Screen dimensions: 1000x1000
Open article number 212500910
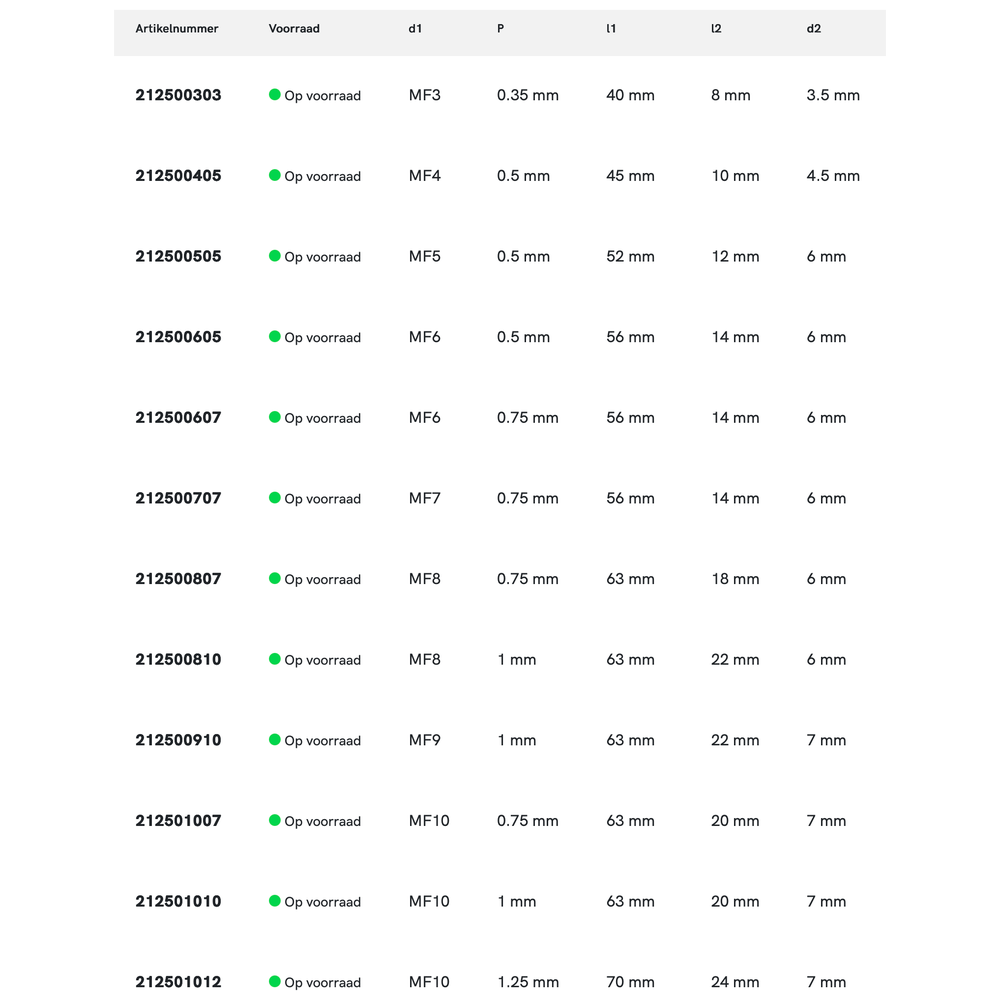click(x=178, y=740)
